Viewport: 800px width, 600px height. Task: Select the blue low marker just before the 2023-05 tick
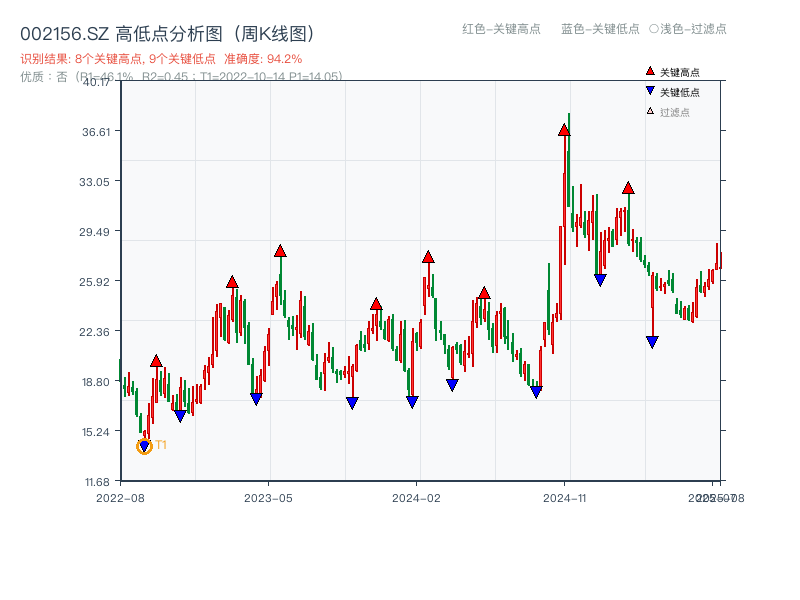pos(256,398)
